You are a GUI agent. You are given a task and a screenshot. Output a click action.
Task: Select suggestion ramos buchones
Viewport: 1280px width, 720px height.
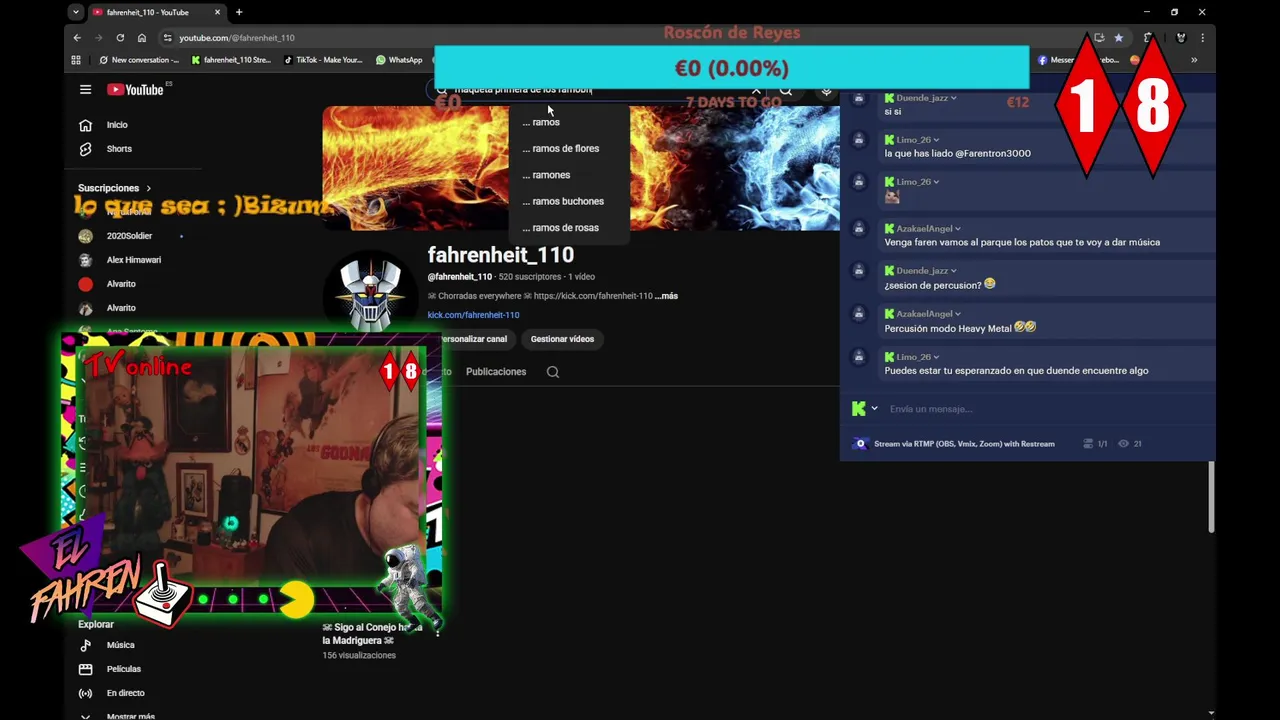pyautogui.click(x=568, y=202)
